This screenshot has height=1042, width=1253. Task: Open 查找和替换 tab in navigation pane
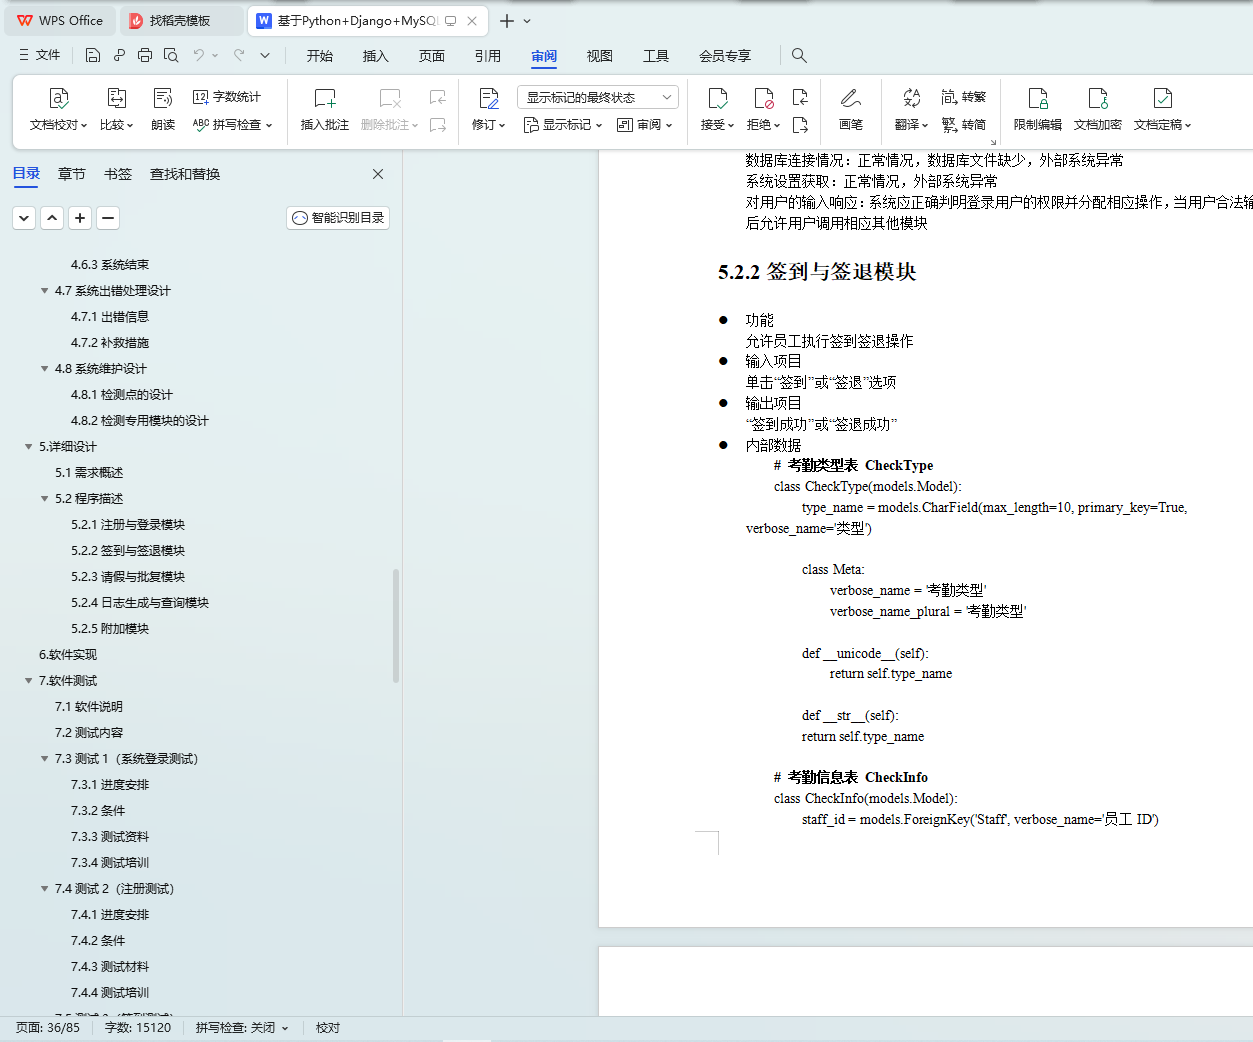click(x=185, y=174)
